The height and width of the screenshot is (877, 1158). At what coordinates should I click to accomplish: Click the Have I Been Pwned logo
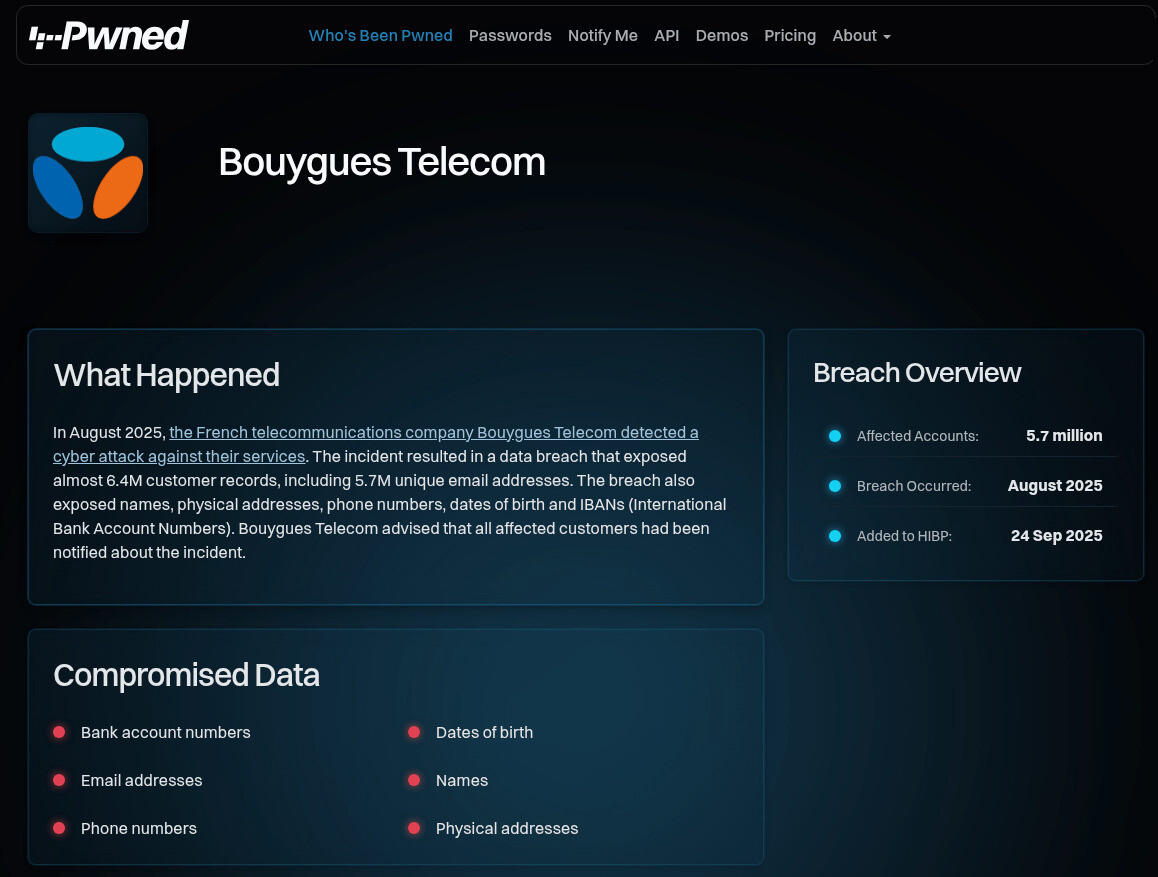coord(109,36)
